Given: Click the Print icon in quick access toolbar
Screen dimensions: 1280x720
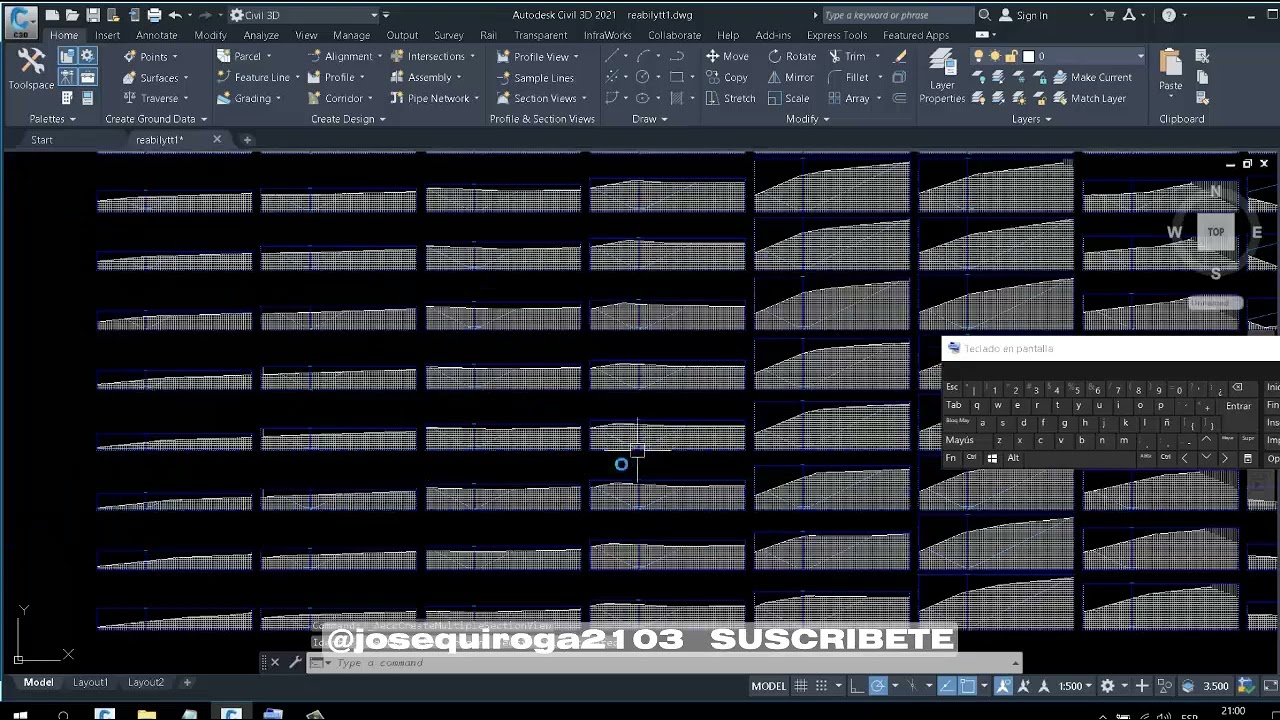Looking at the screenshot, I should coord(154,15).
